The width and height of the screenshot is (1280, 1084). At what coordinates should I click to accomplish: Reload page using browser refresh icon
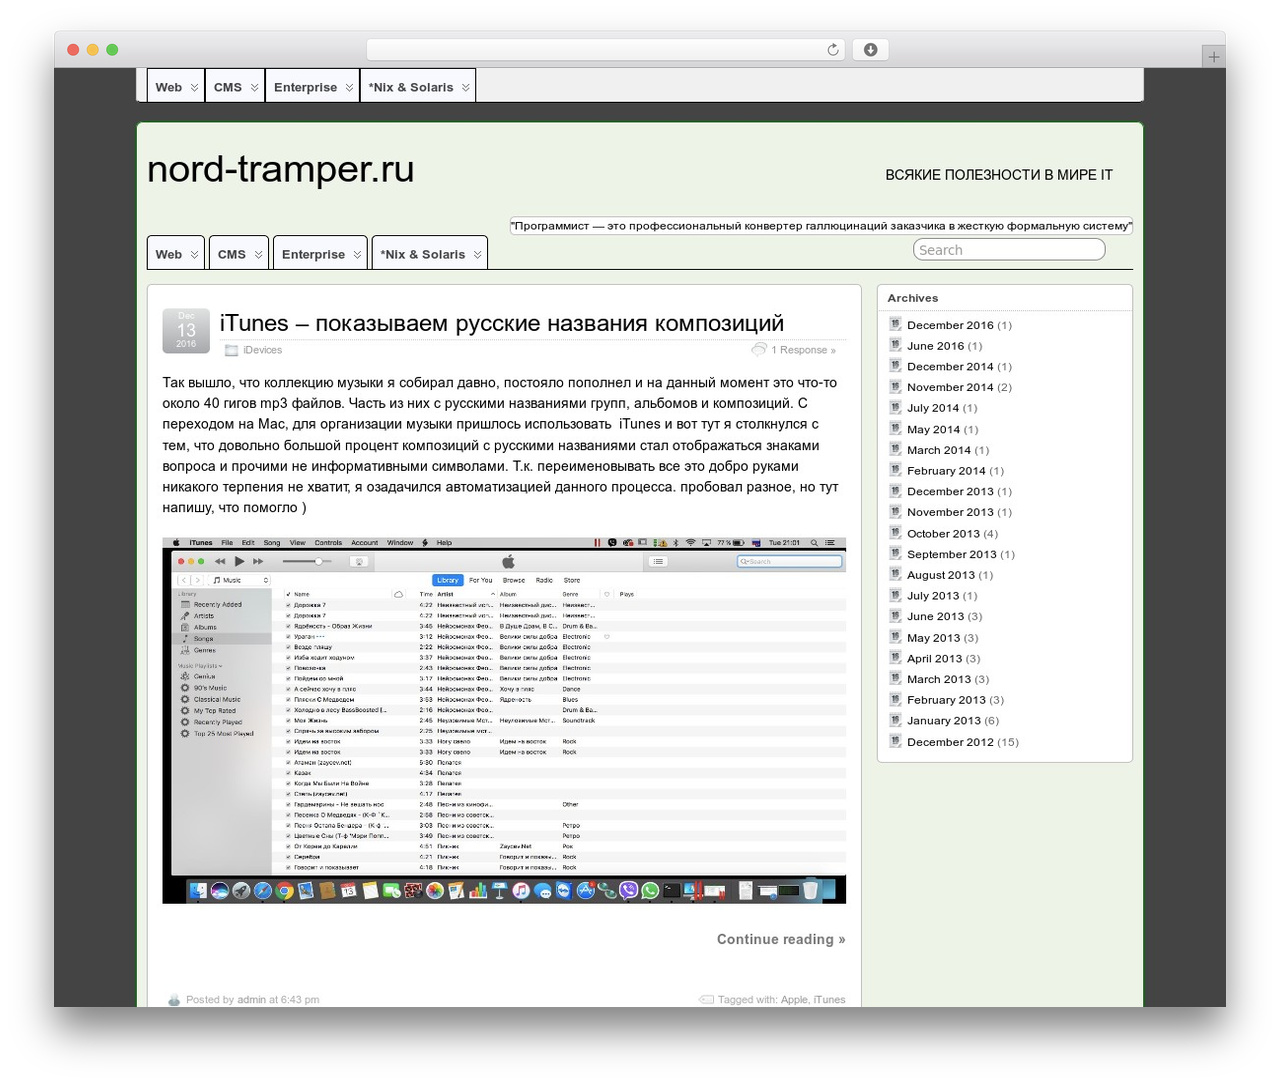pyautogui.click(x=832, y=50)
